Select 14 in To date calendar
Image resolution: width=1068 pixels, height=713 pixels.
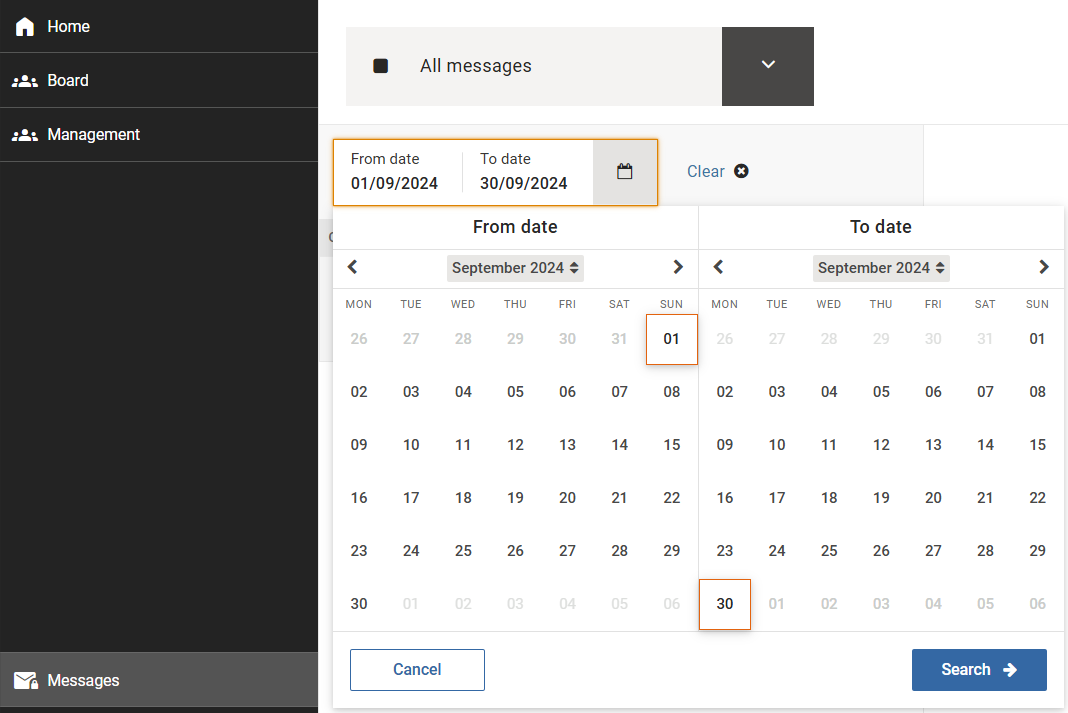(x=985, y=445)
